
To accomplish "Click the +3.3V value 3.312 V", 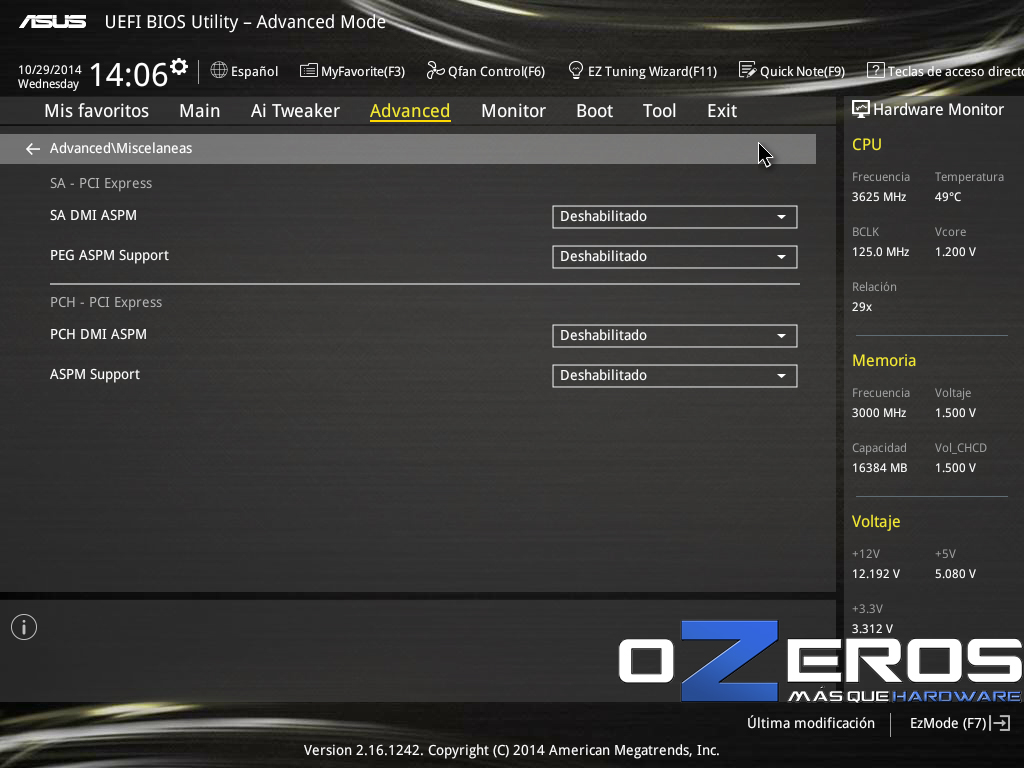I will (x=872, y=628).
